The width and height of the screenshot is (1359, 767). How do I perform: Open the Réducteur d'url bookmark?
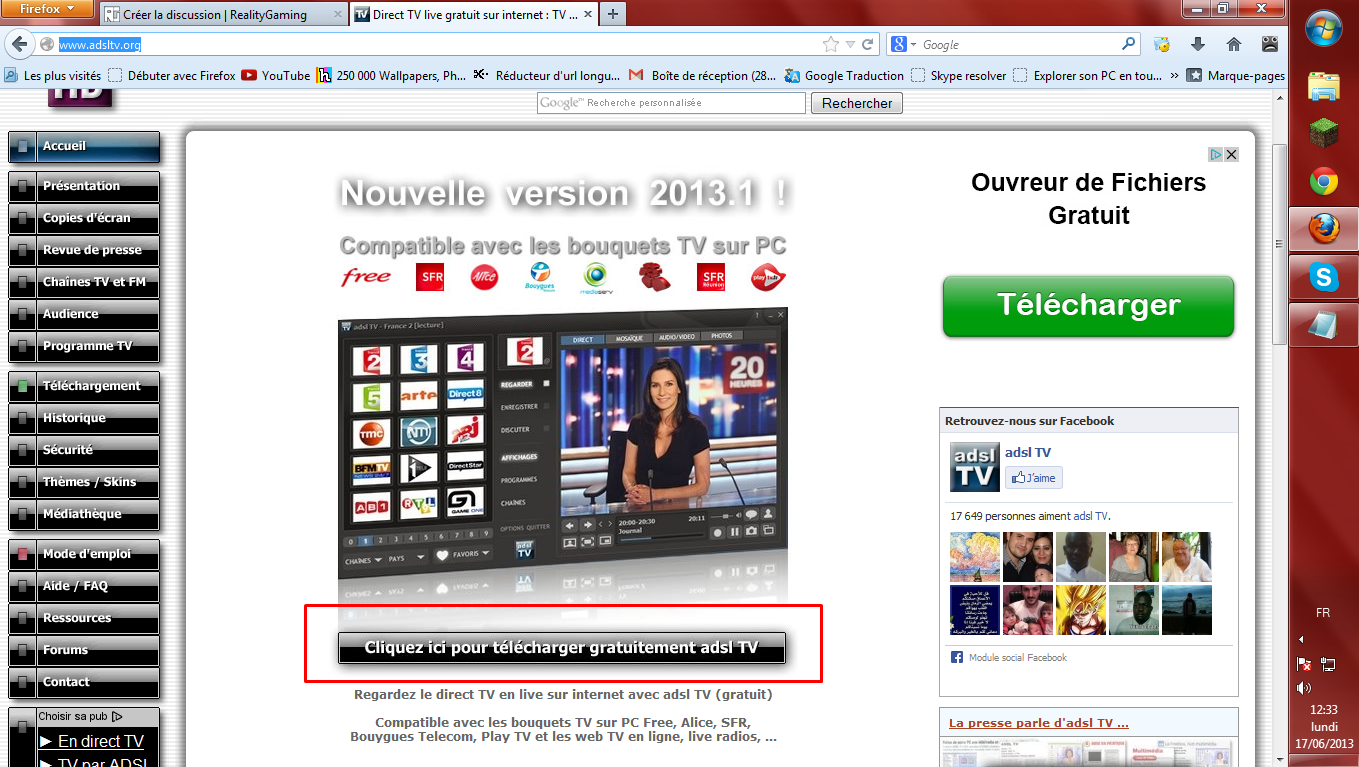pyautogui.click(x=548, y=75)
